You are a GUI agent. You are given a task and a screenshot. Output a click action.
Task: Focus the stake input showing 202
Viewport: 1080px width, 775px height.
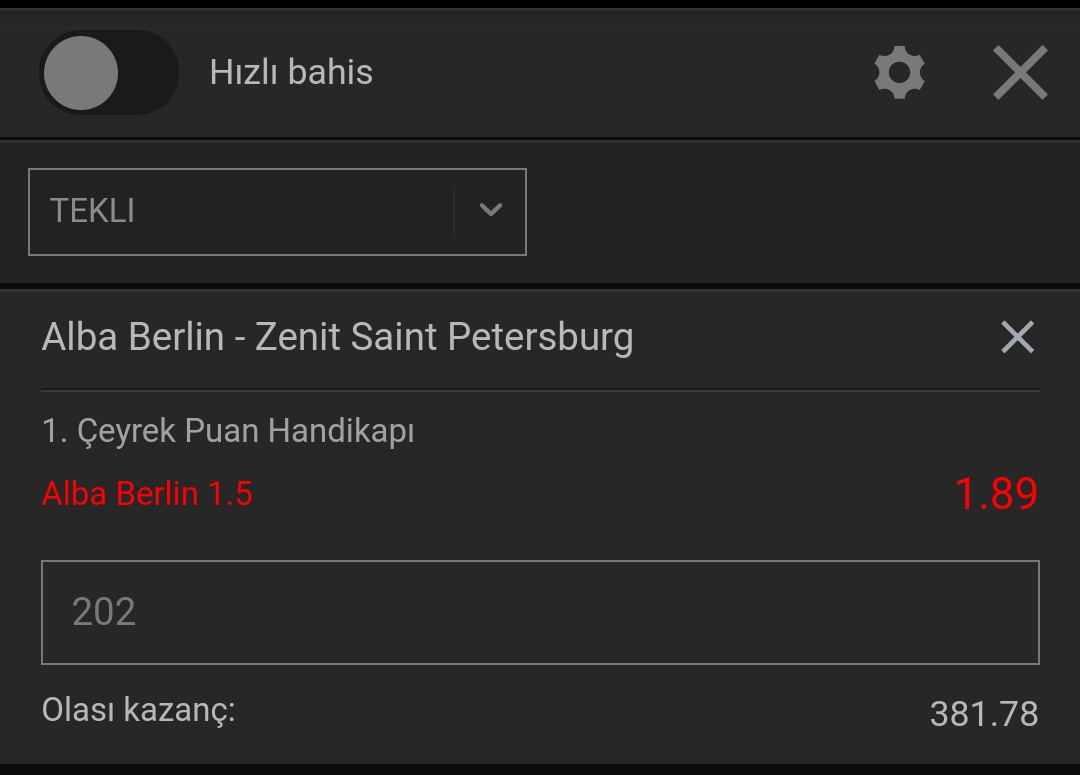point(540,612)
